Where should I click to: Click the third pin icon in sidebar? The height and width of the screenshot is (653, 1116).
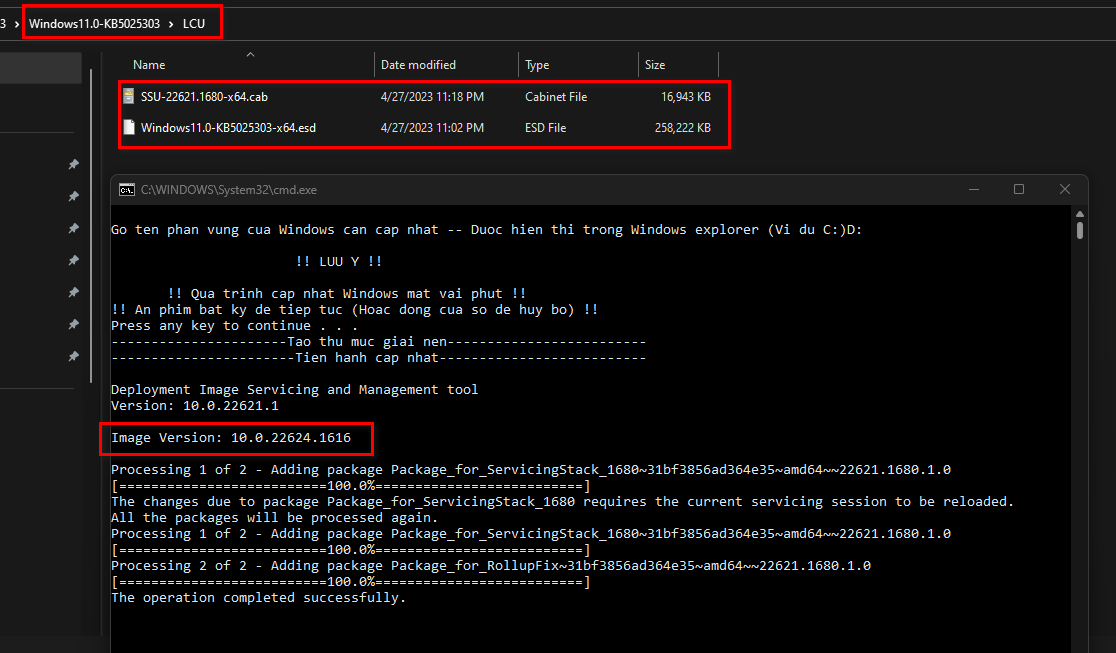[73, 229]
